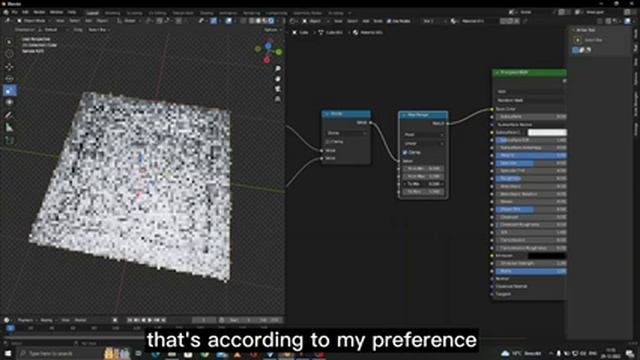Image resolution: width=640 pixels, height=360 pixels.
Task: Select the highlighted Scale tool
Action: click(9, 90)
